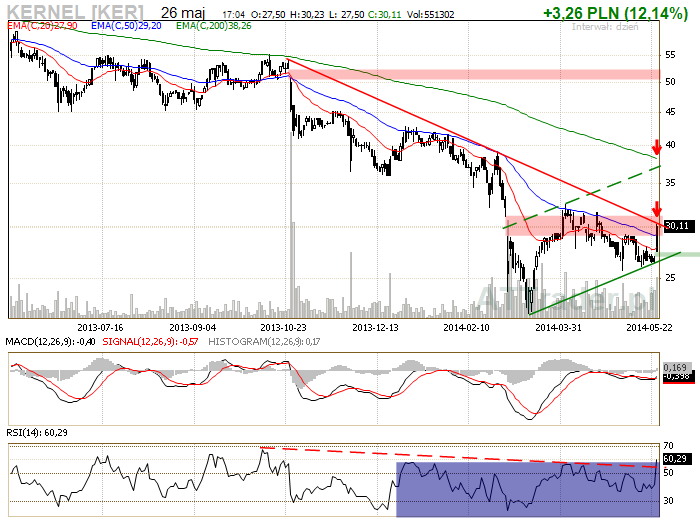Screen dimensions: 700x522
Task: Click the 2014-05-22 date axis label
Action: (649, 328)
